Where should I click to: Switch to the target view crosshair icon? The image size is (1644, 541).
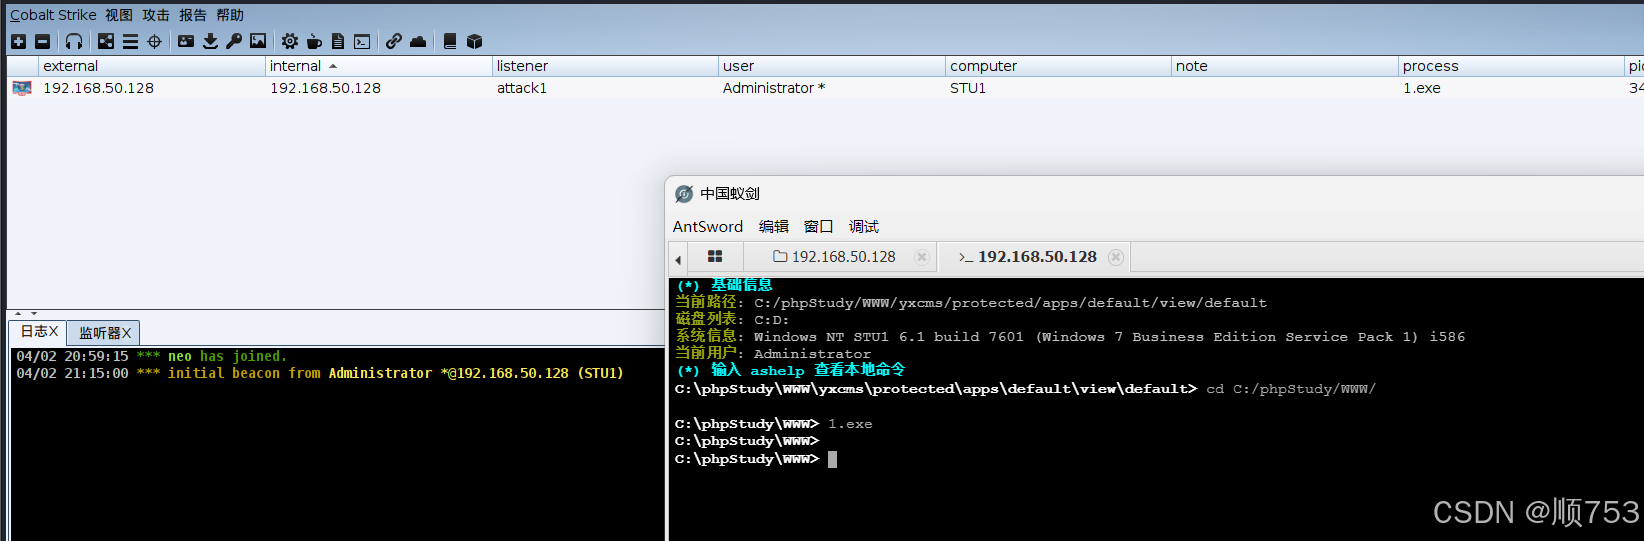tap(154, 41)
